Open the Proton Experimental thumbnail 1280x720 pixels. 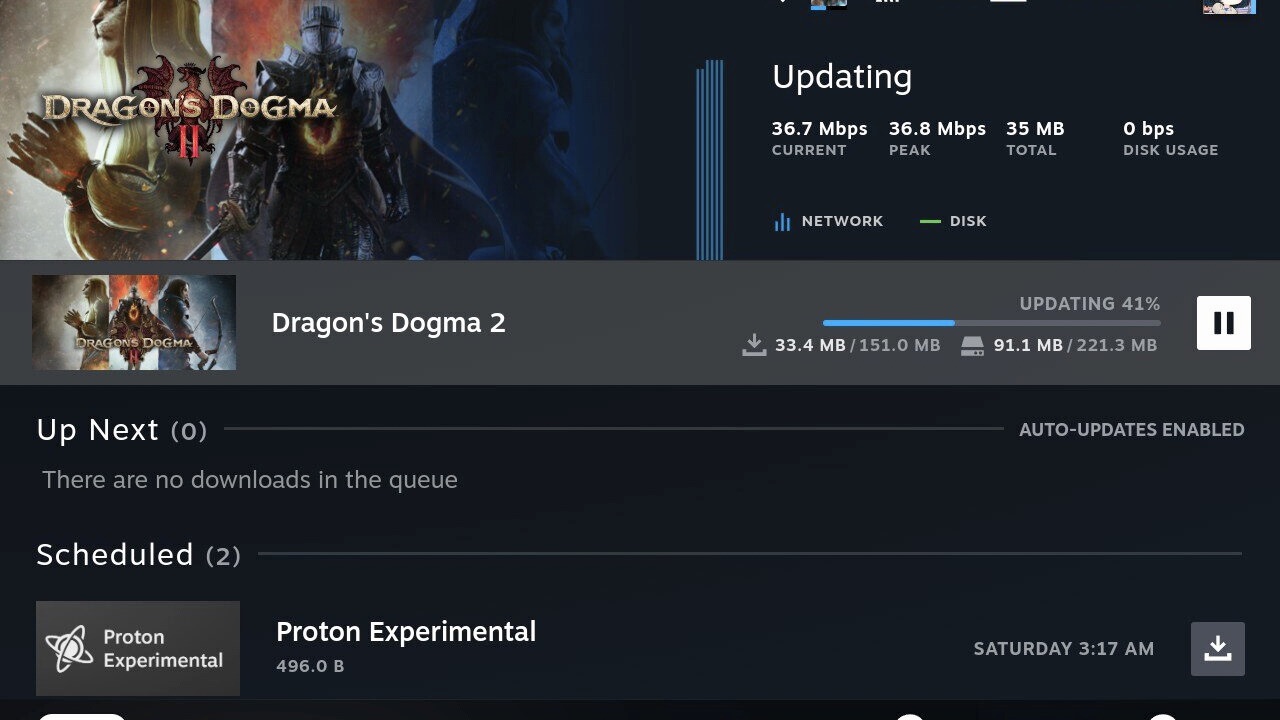pyautogui.click(x=138, y=648)
